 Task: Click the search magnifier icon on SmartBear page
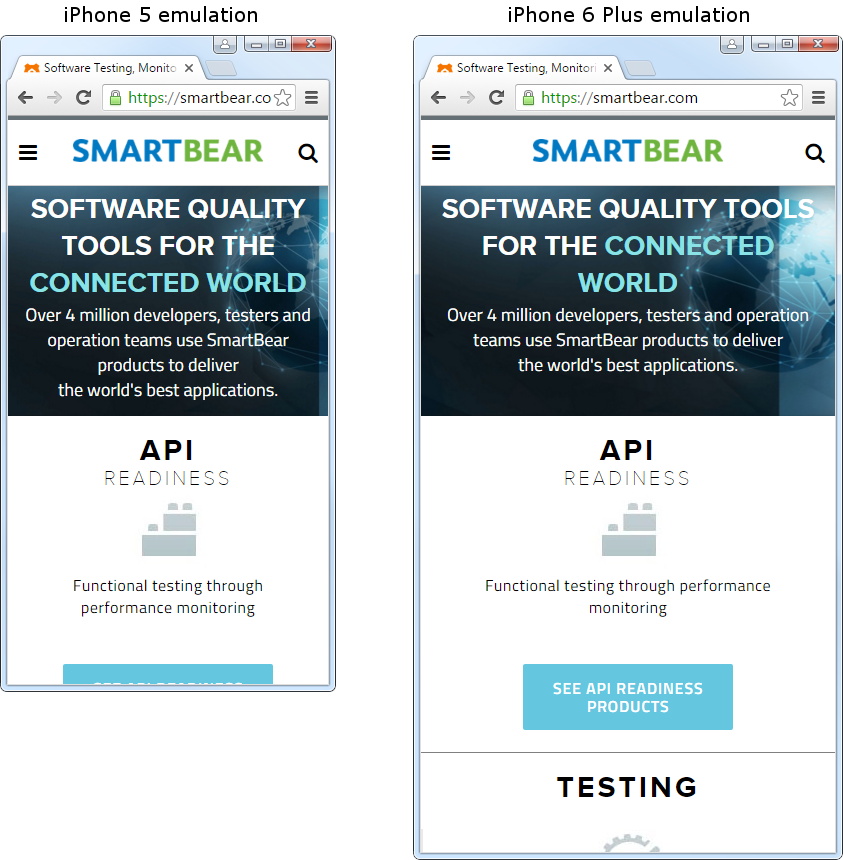[x=815, y=151]
